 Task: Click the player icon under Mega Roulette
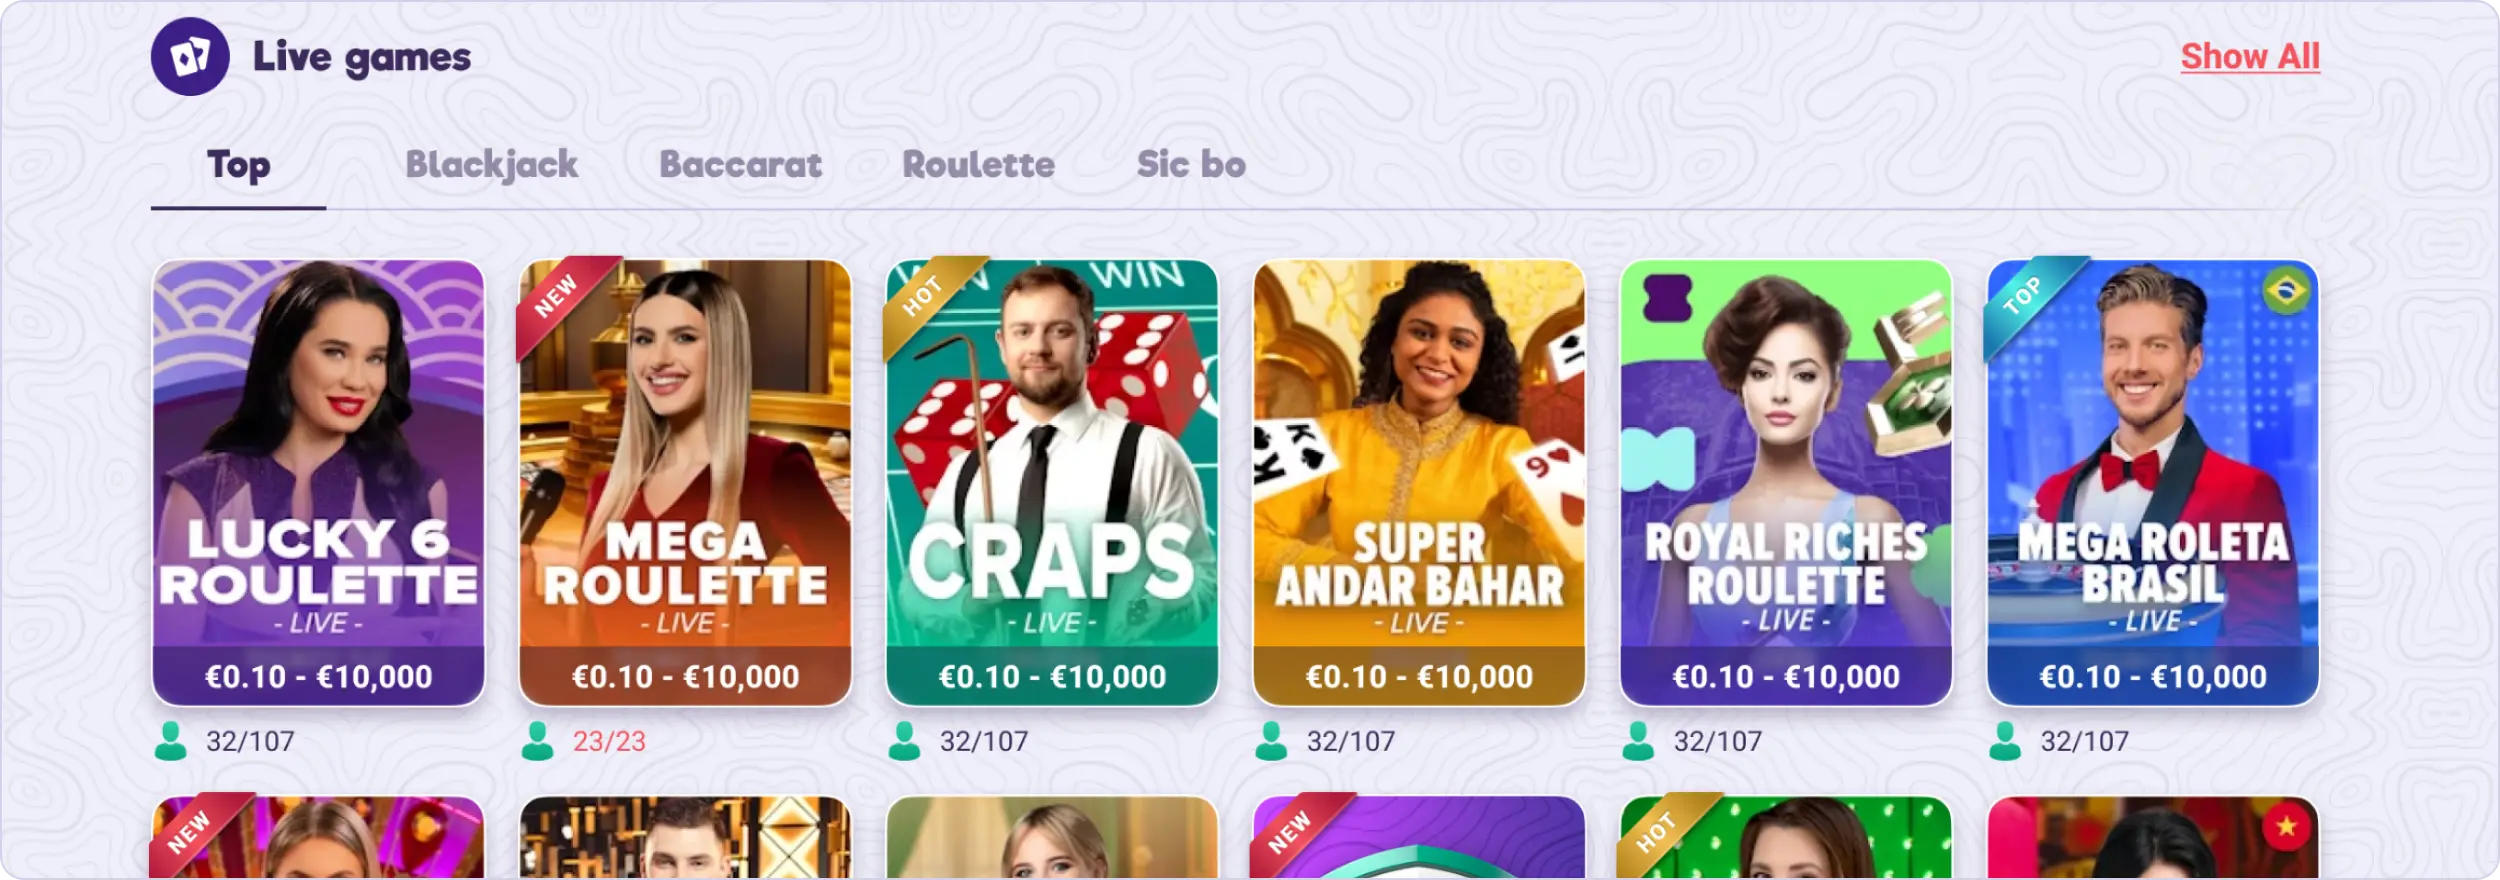(538, 741)
